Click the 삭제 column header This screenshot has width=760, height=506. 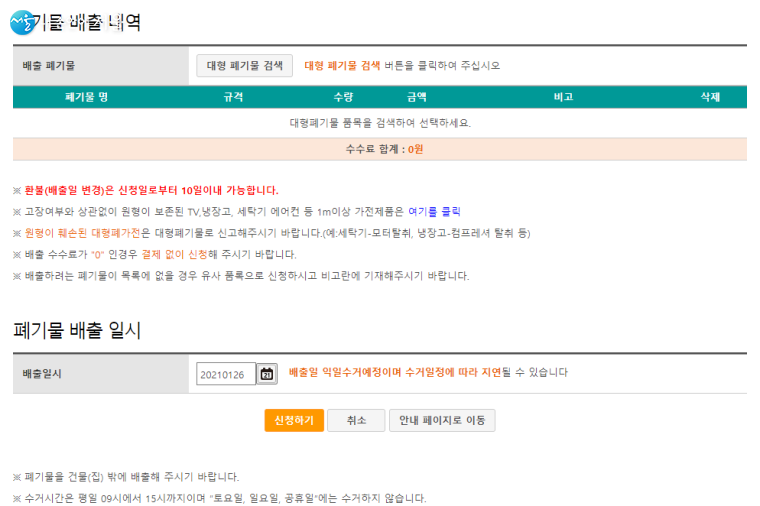pyautogui.click(x=710, y=97)
